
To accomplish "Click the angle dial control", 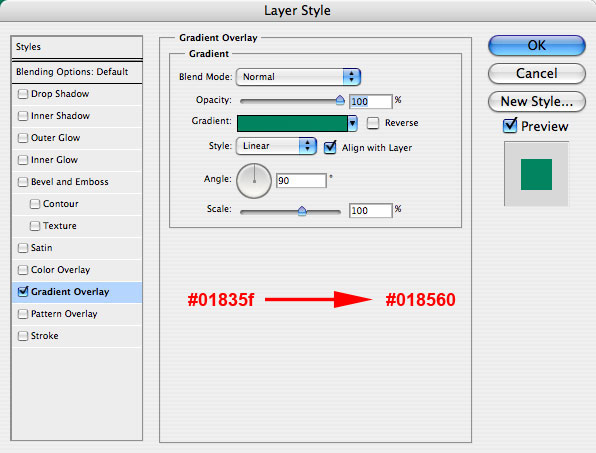I will (x=254, y=181).
